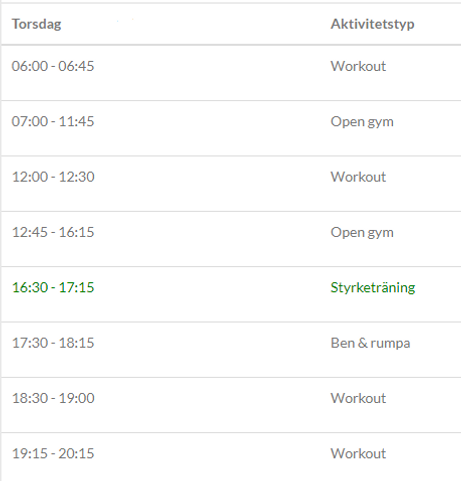Select the 18:30 - 19:00 time slot
Viewport: 461px width, 481px height.
tap(53, 398)
